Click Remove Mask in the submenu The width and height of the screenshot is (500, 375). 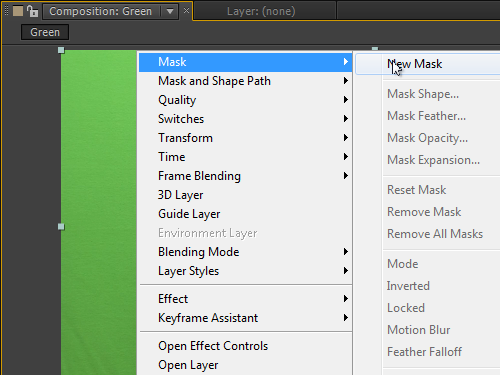[x=424, y=212]
